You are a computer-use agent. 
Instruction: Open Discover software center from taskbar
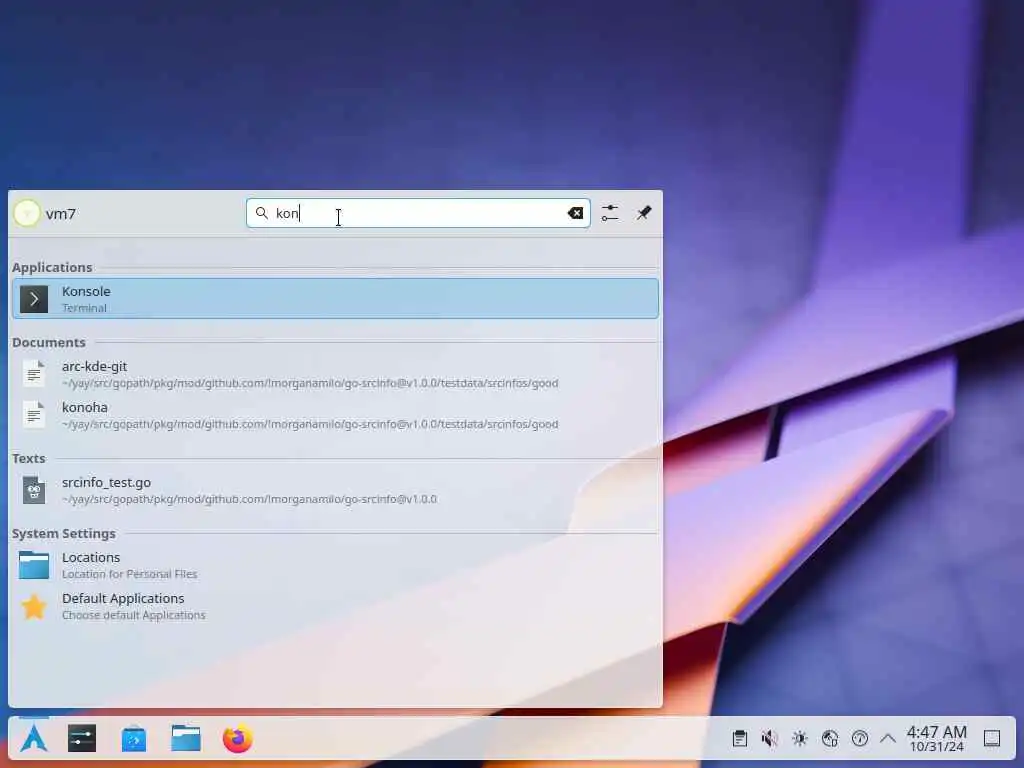pos(134,739)
